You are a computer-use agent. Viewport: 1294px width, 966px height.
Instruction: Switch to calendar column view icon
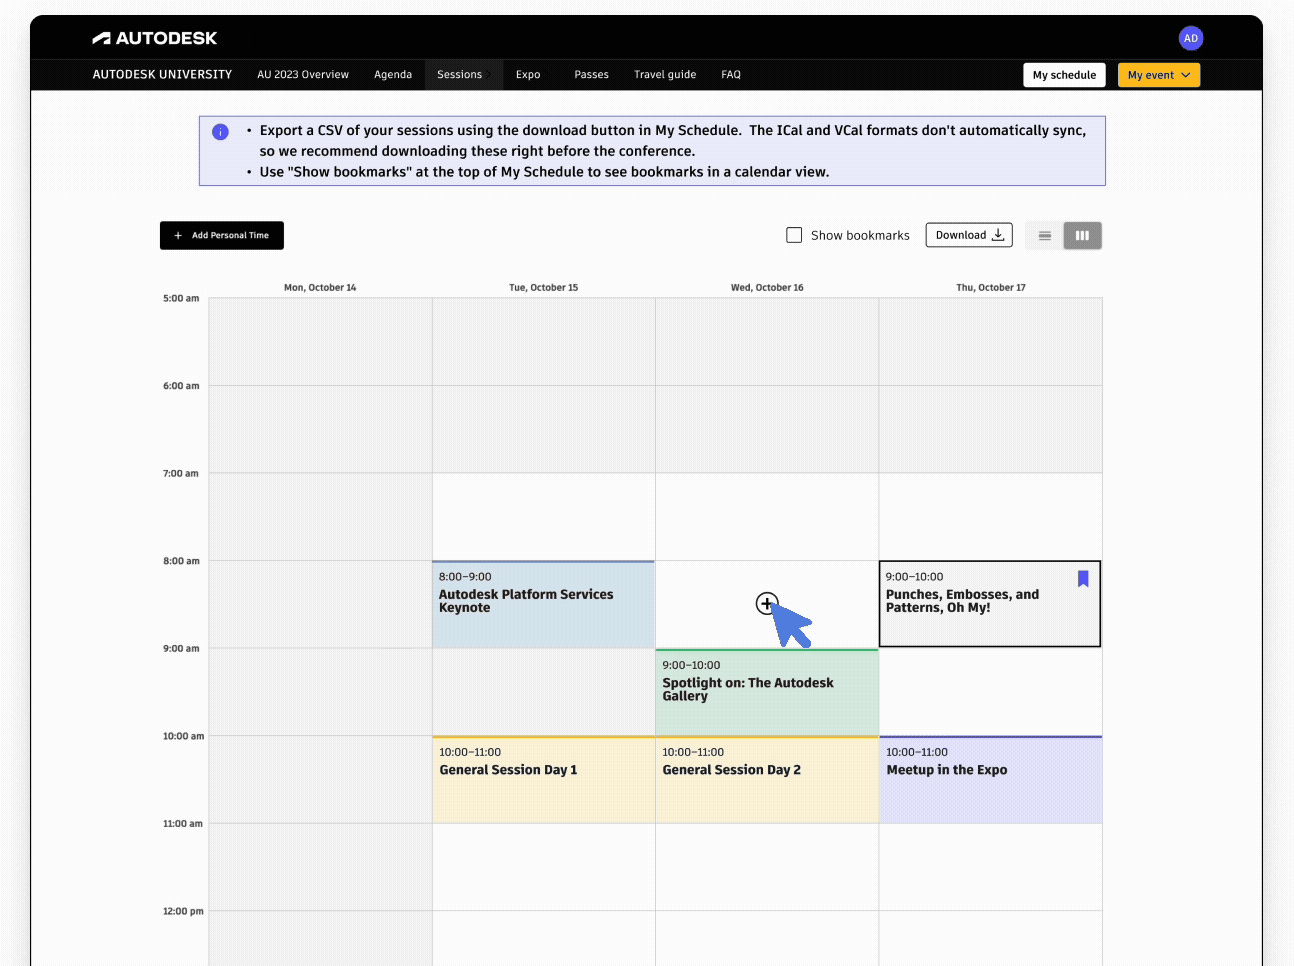click(x=1082, y=236)
